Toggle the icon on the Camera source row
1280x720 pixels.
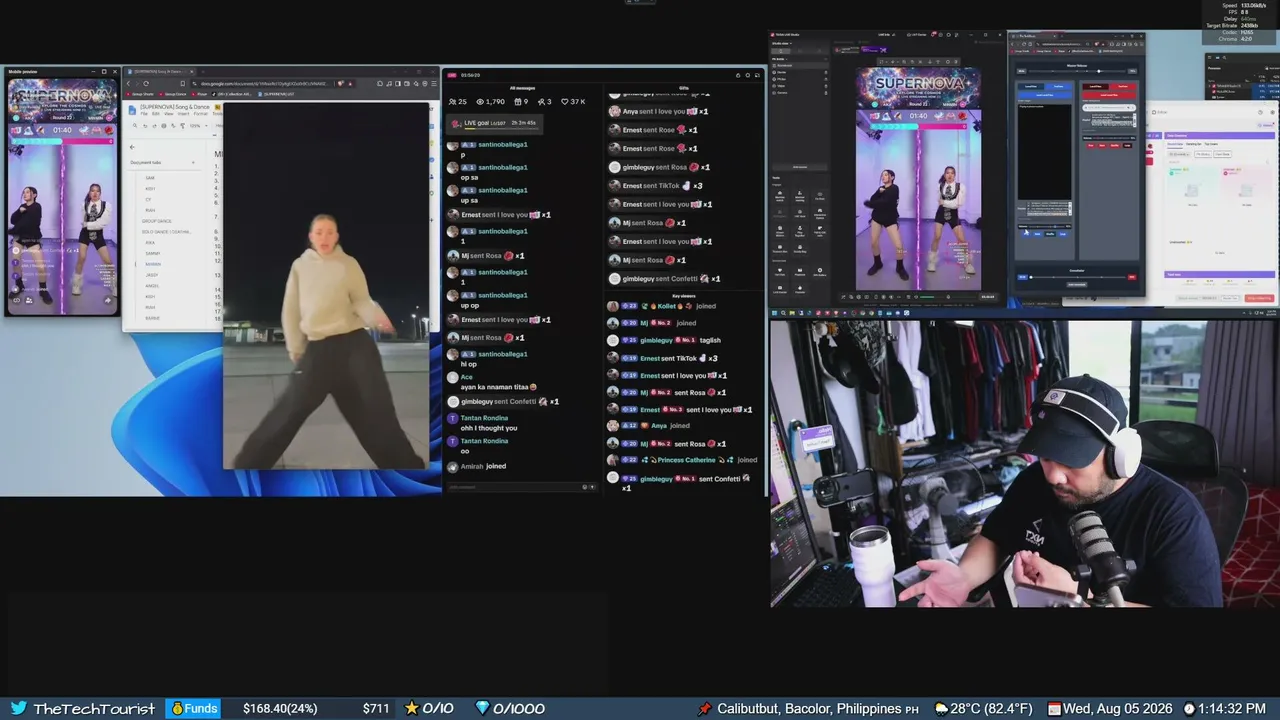pyautogui.click(x=826, y=92)
